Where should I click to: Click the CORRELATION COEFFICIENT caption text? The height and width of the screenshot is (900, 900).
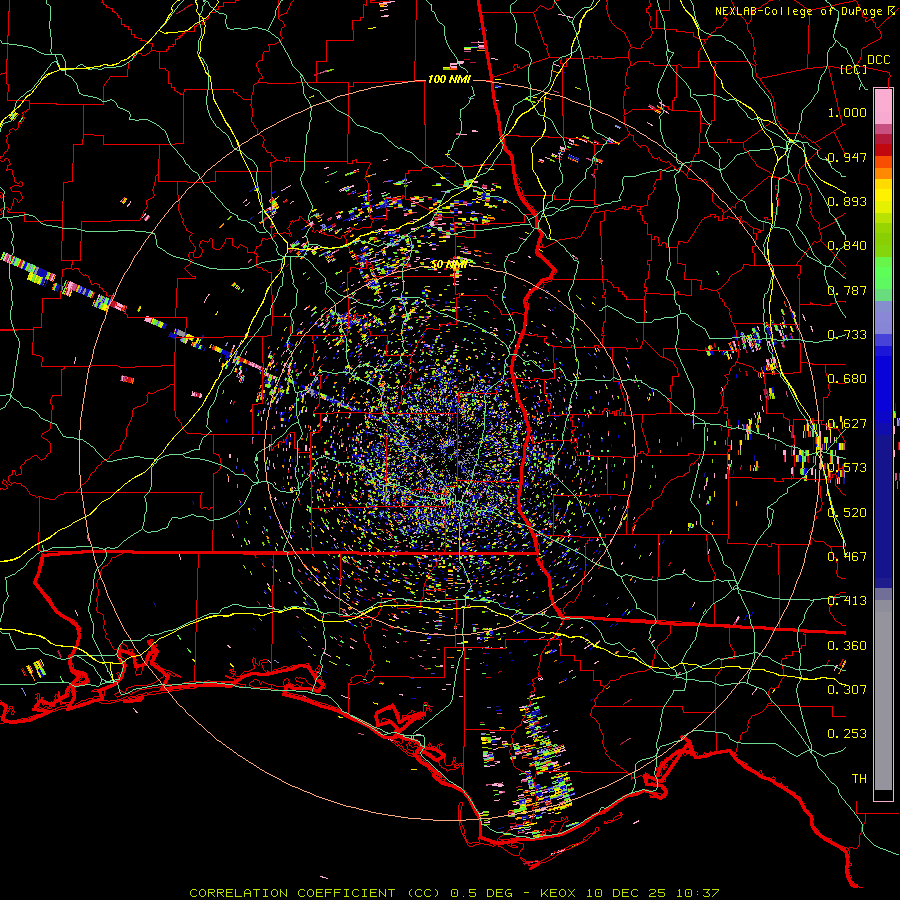point(292,893)
